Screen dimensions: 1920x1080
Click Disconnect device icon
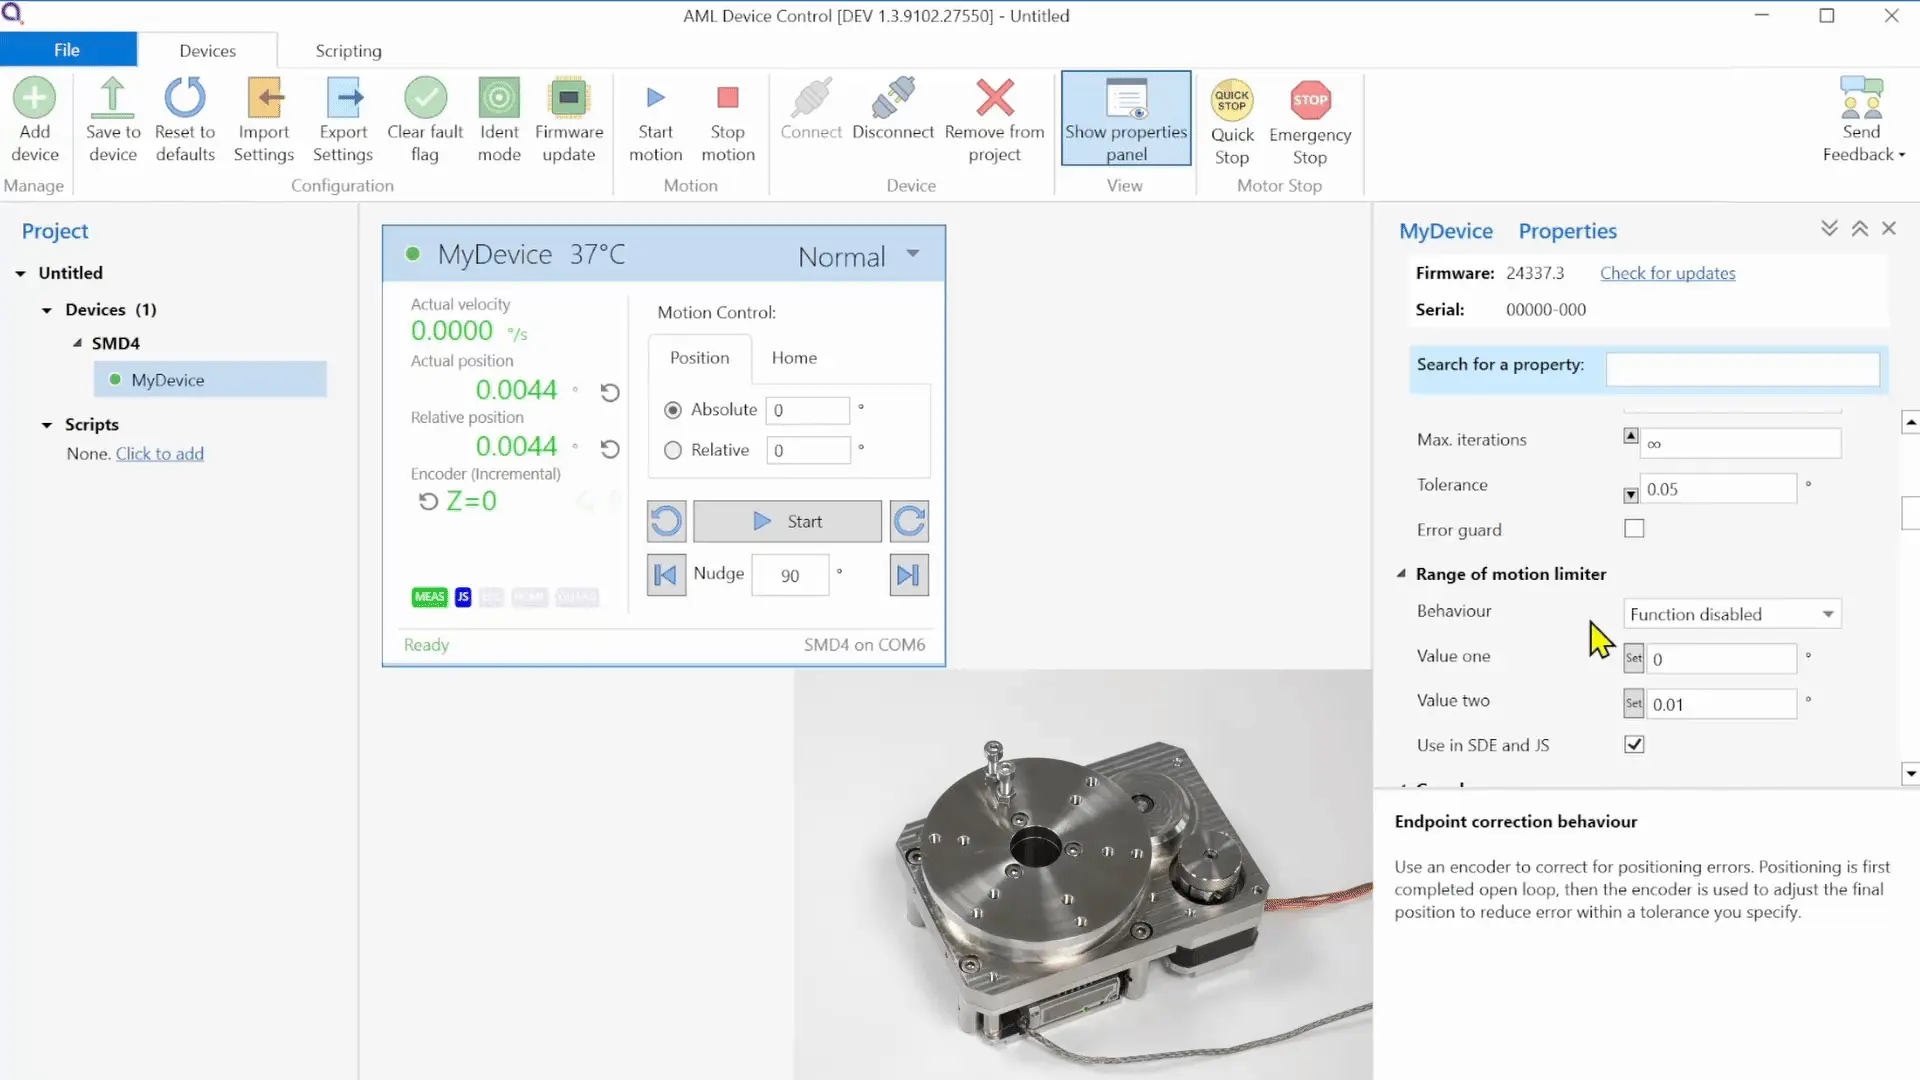tap(892, 99)
